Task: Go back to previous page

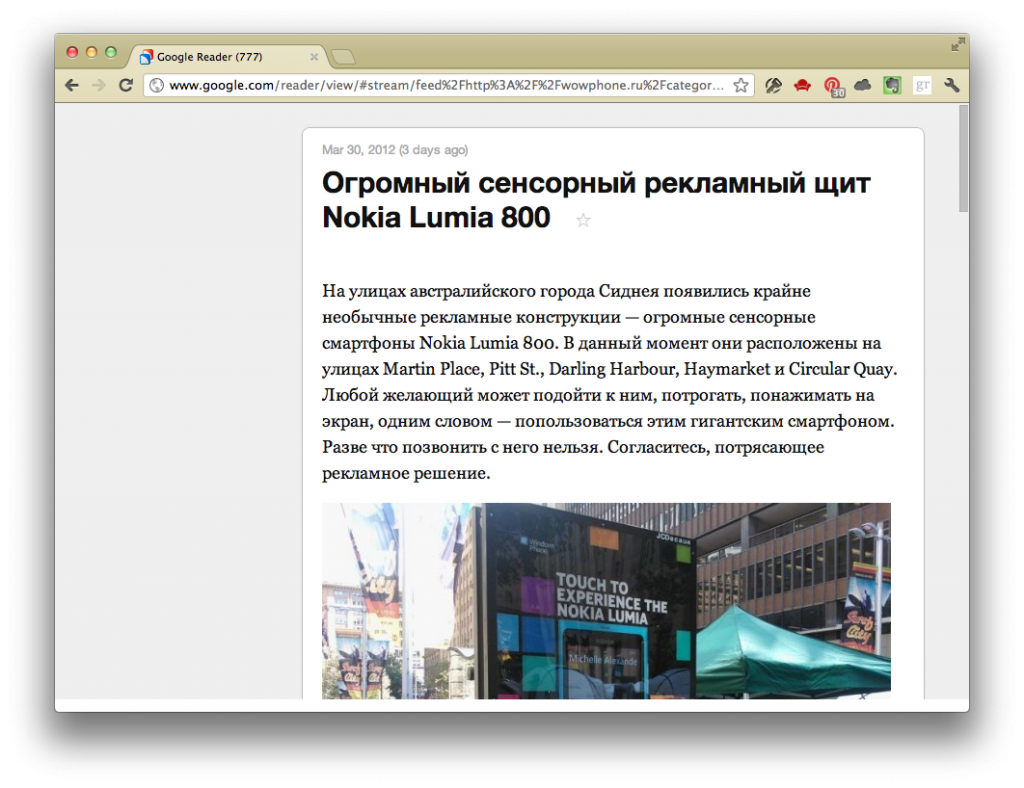Action: (x=72, y=86)
